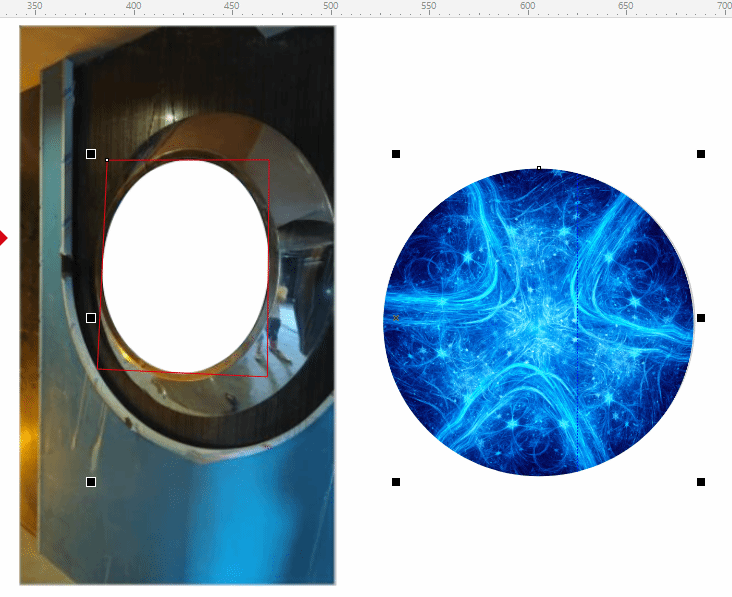
Task: Click the small x marker on circle's left edge
Action: click(395, 318)
